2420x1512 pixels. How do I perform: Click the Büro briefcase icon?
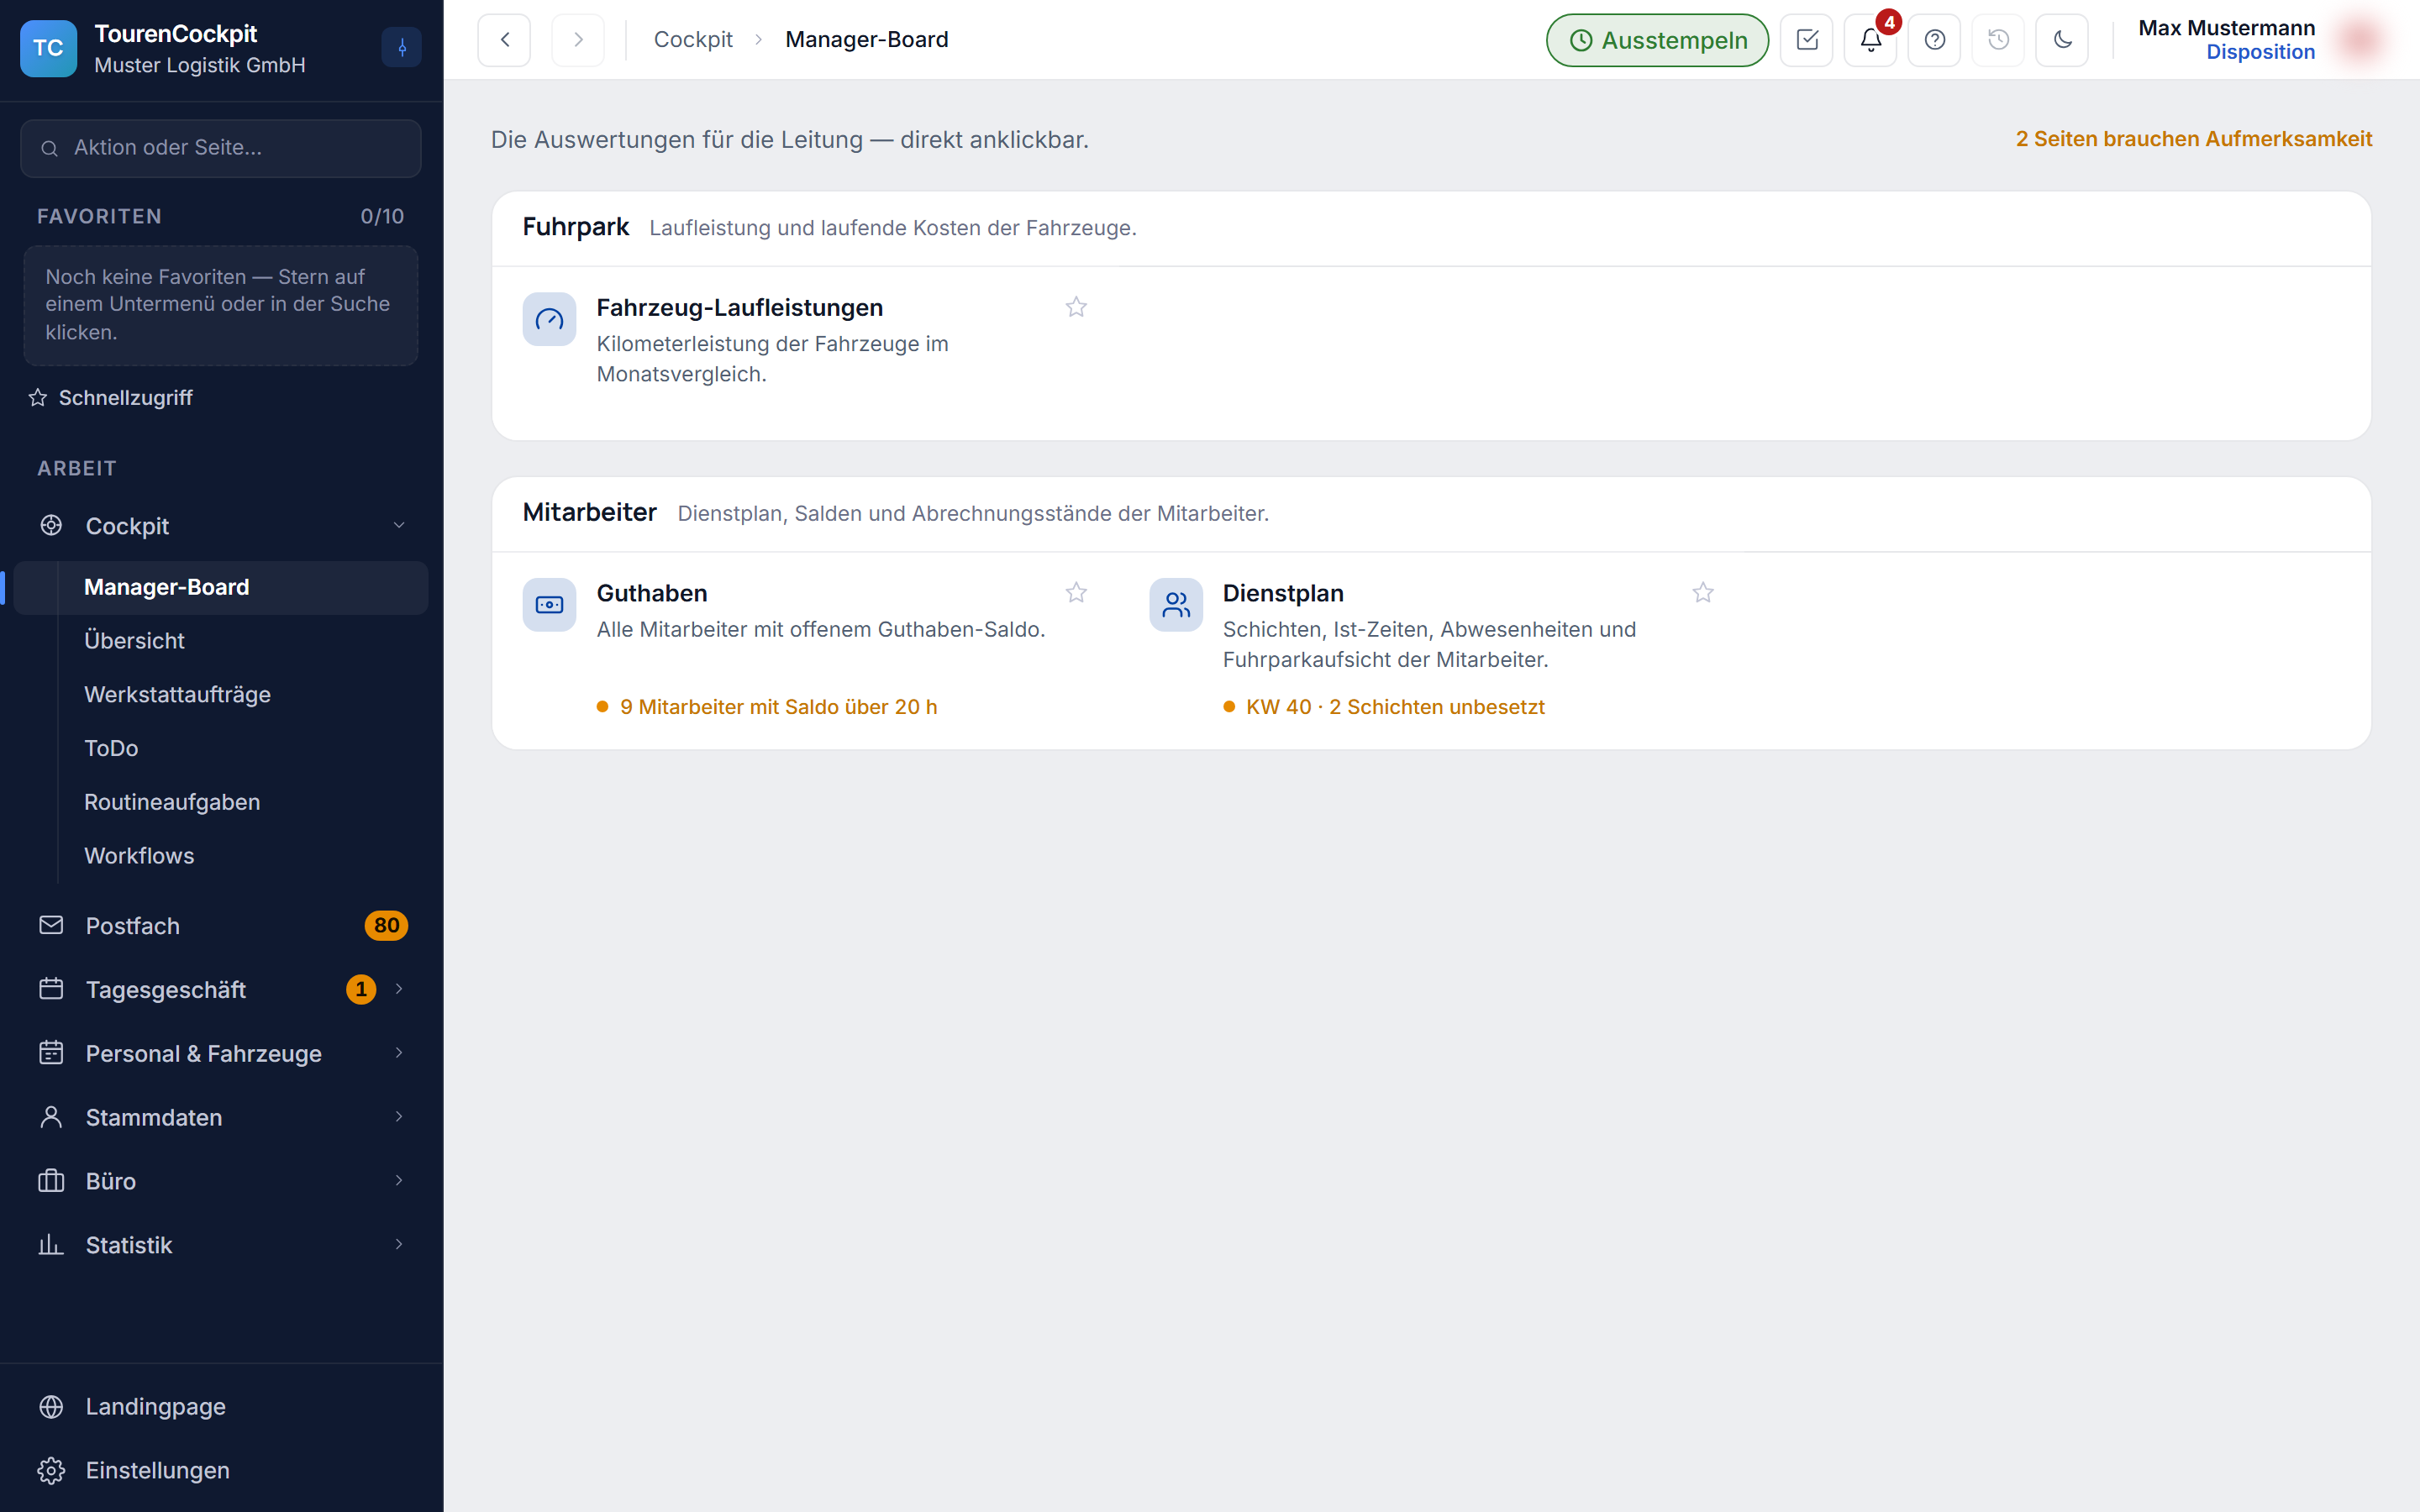(x=51, y=1181)
